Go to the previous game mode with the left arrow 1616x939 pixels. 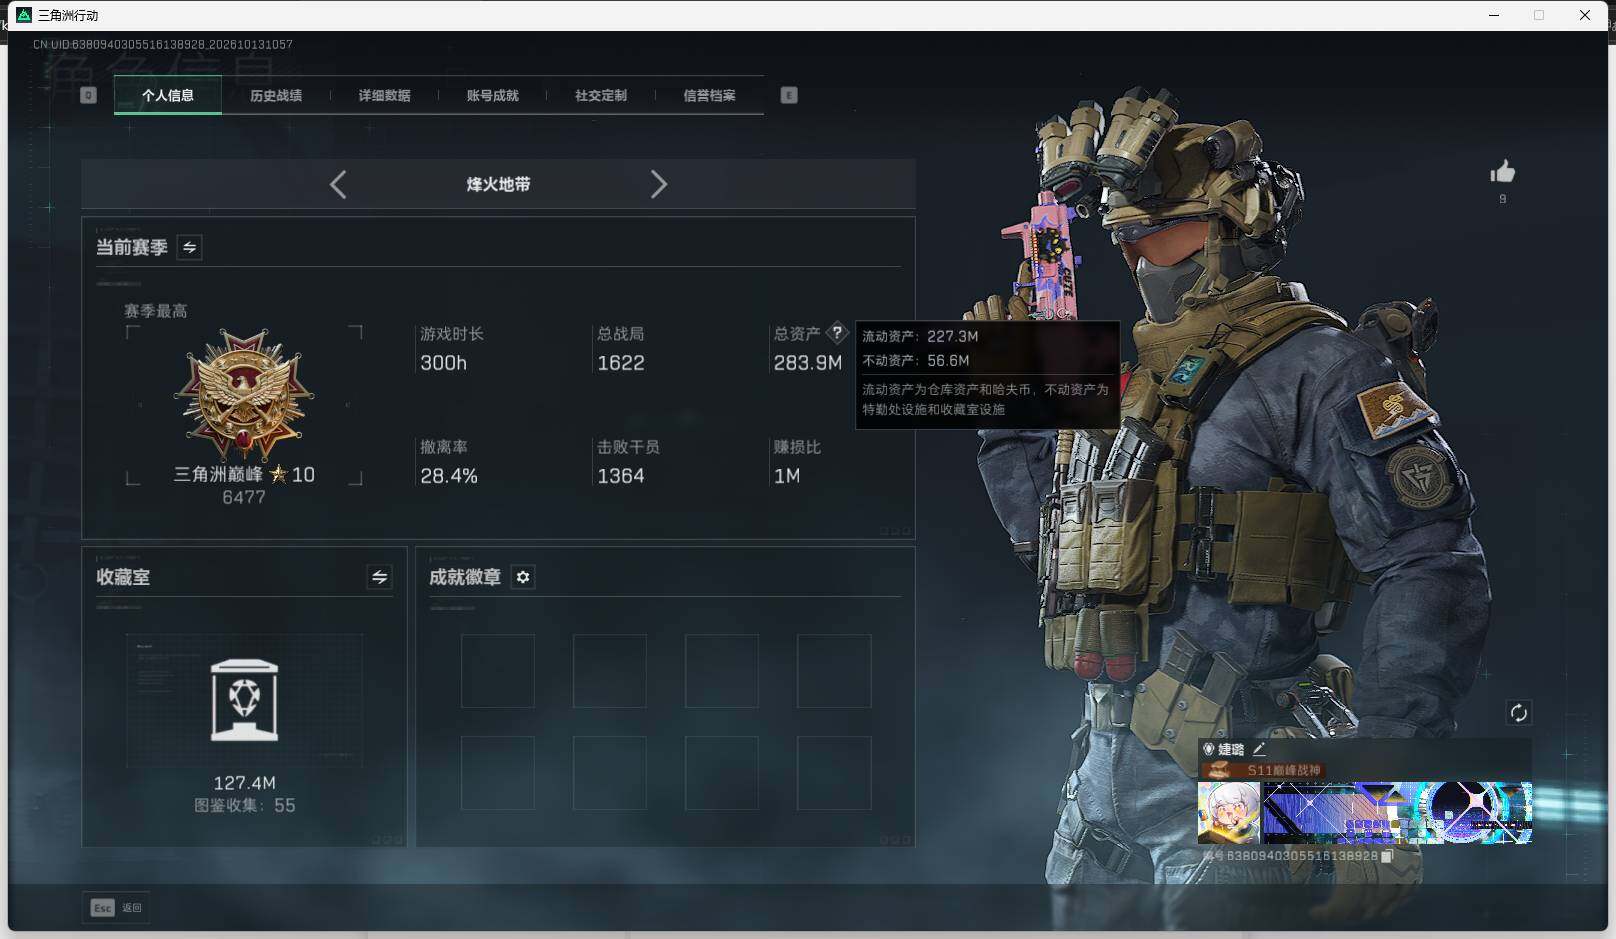pos(338,185)
